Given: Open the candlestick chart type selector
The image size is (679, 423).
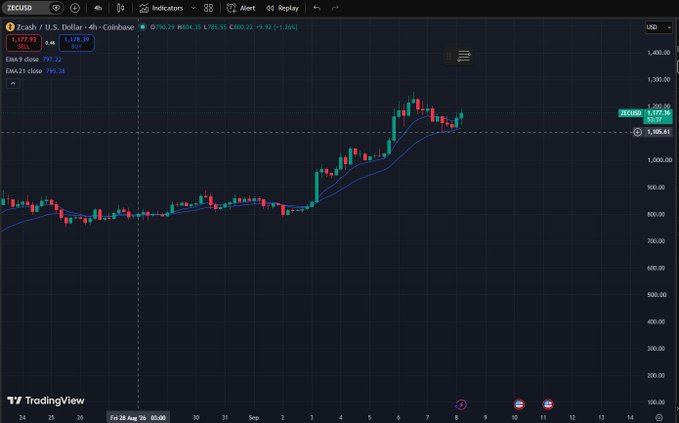Looking at the screenshot, I should click(121, 8).
